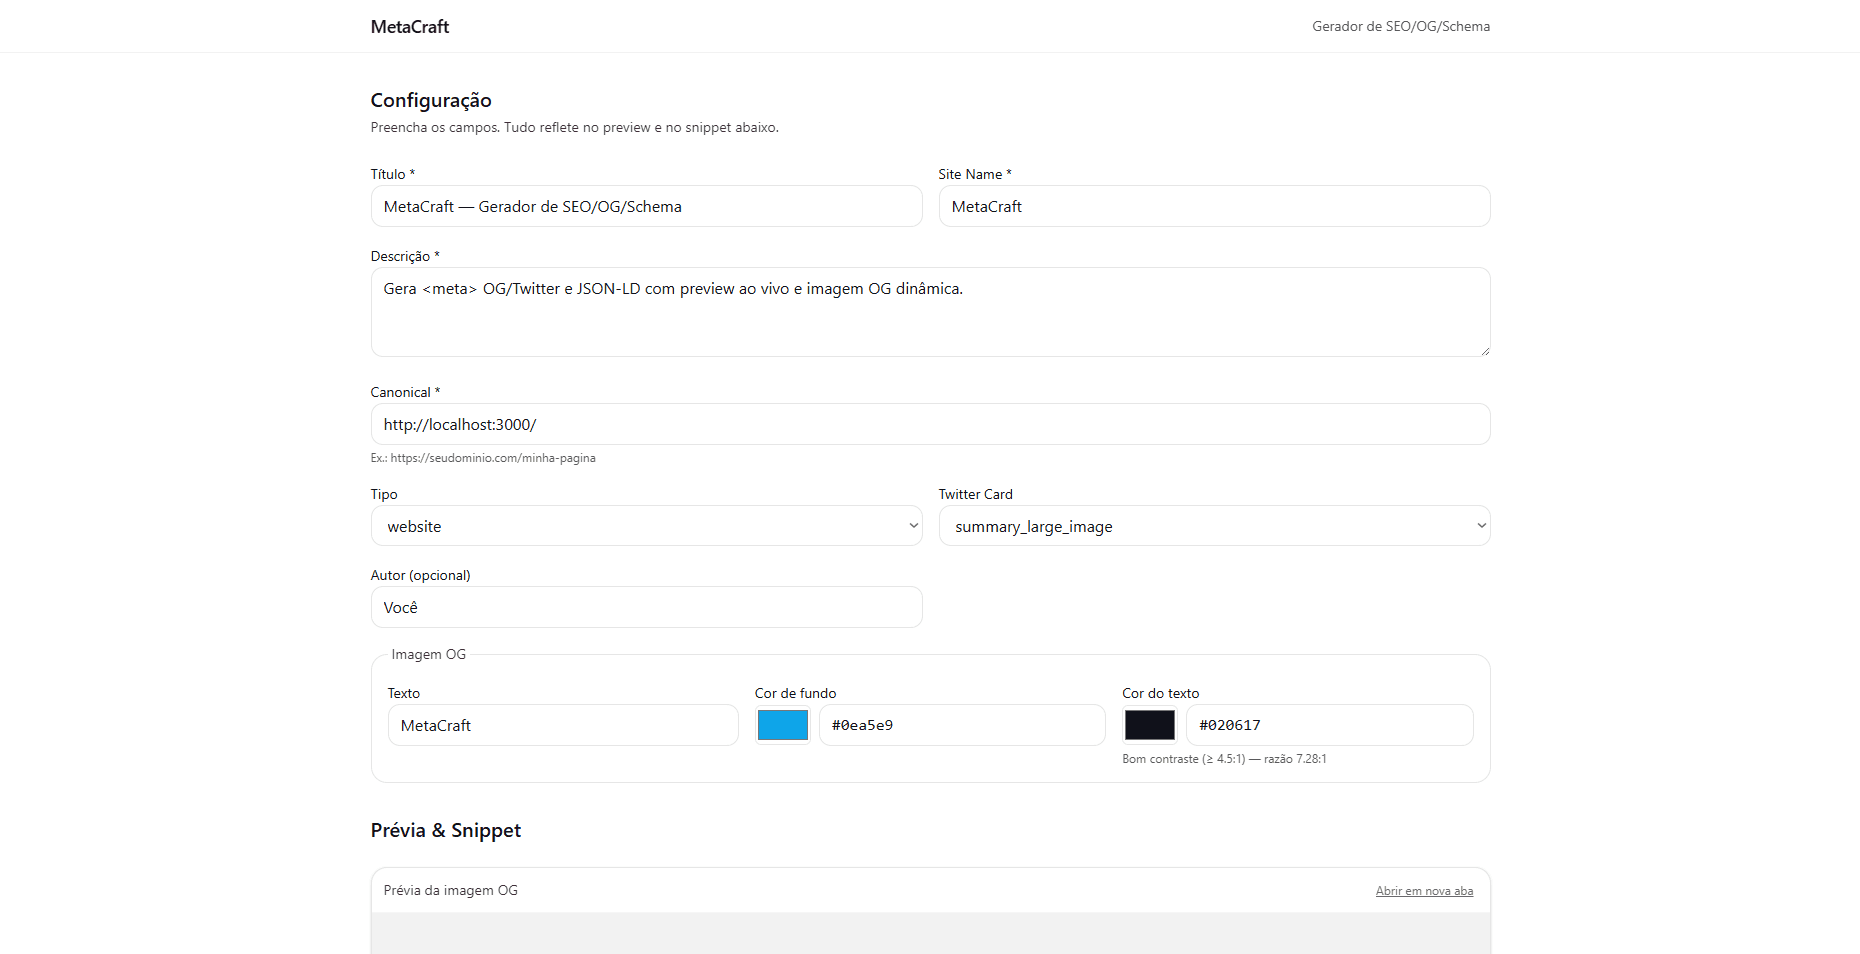Open the background color swatch picker

[x=783, y=724]
